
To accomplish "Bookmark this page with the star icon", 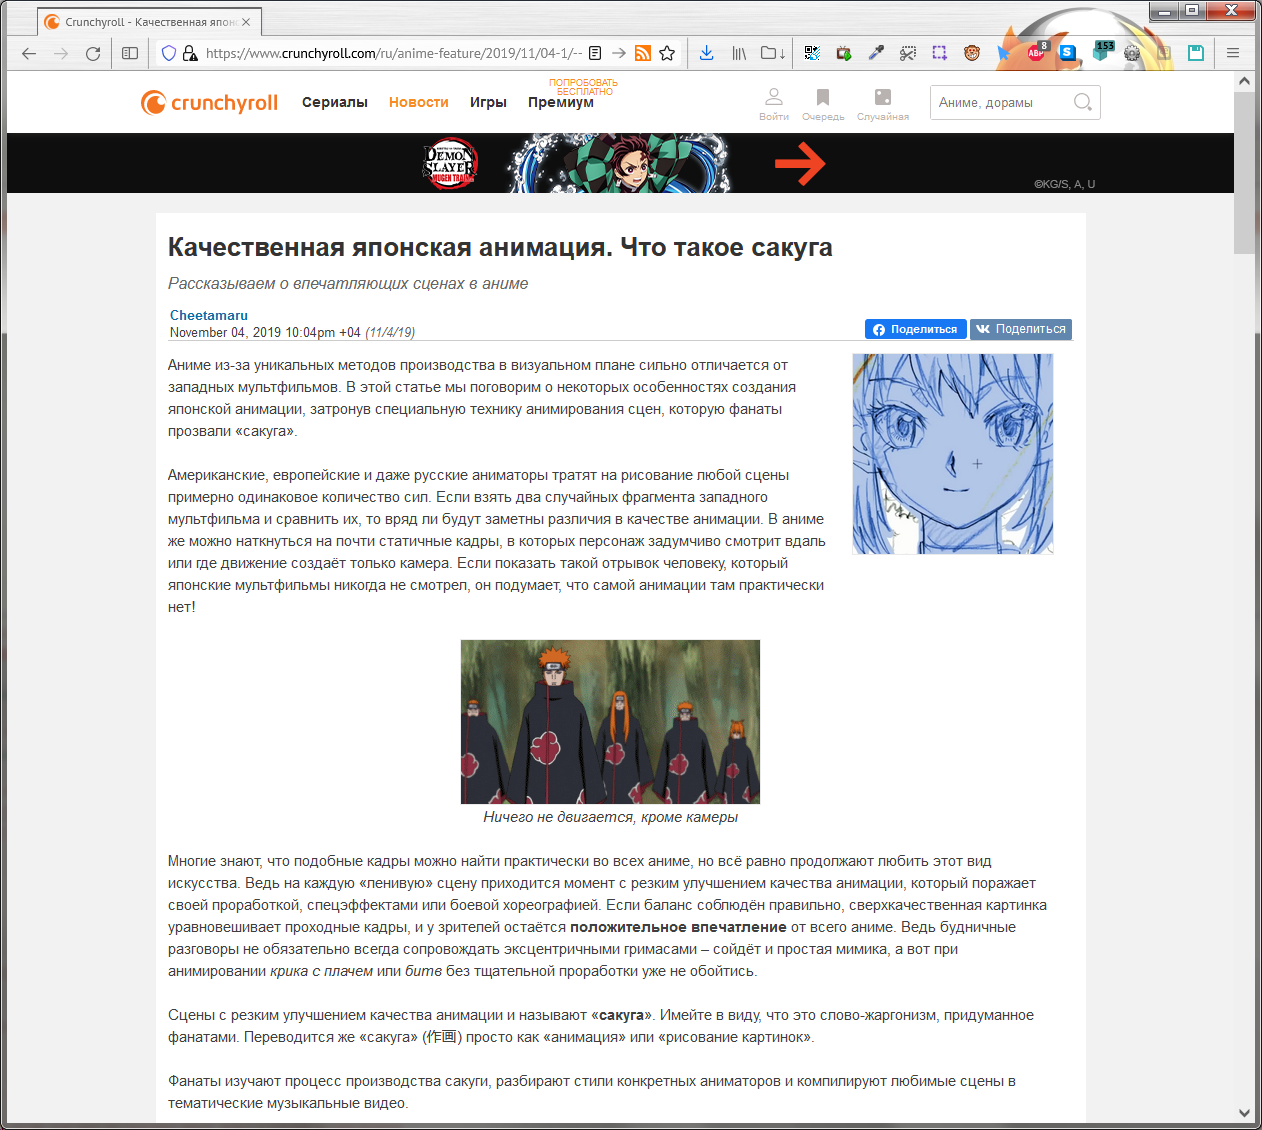I will 667,53.
